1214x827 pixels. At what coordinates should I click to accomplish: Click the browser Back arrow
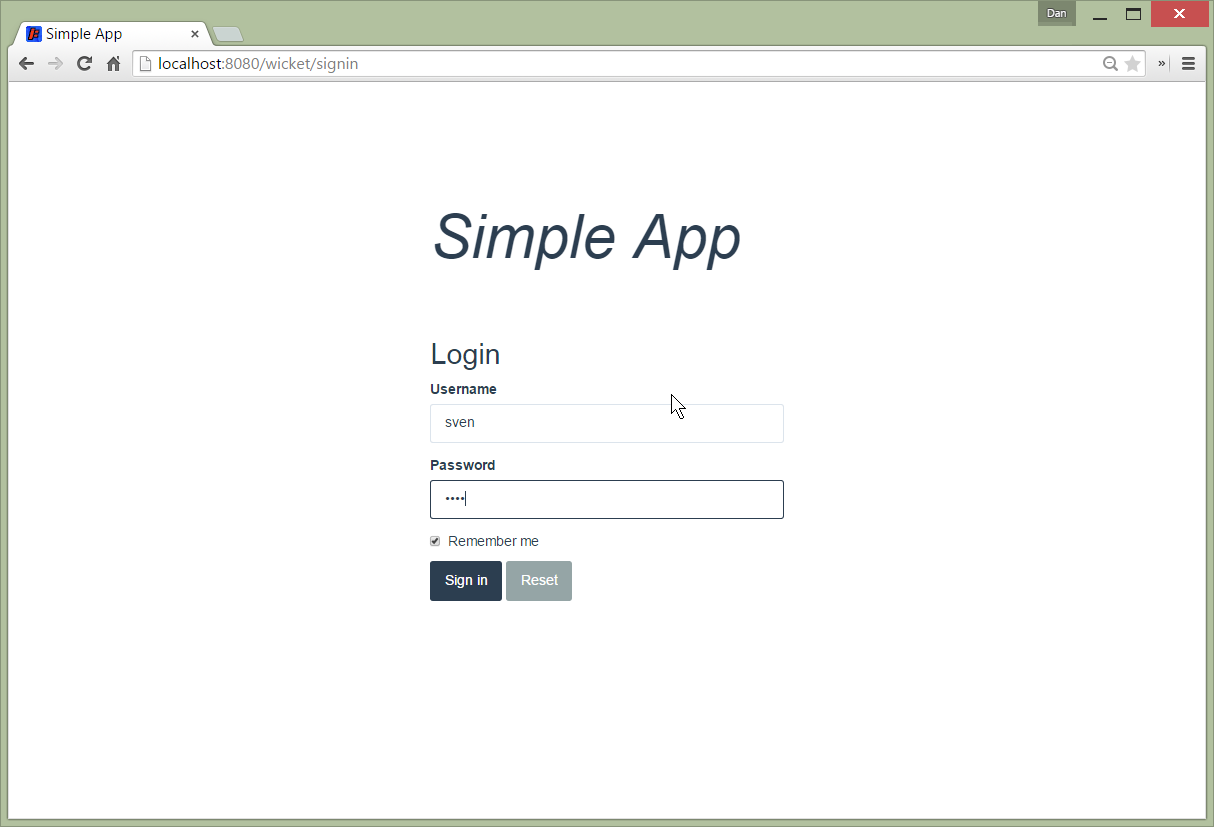27,64
